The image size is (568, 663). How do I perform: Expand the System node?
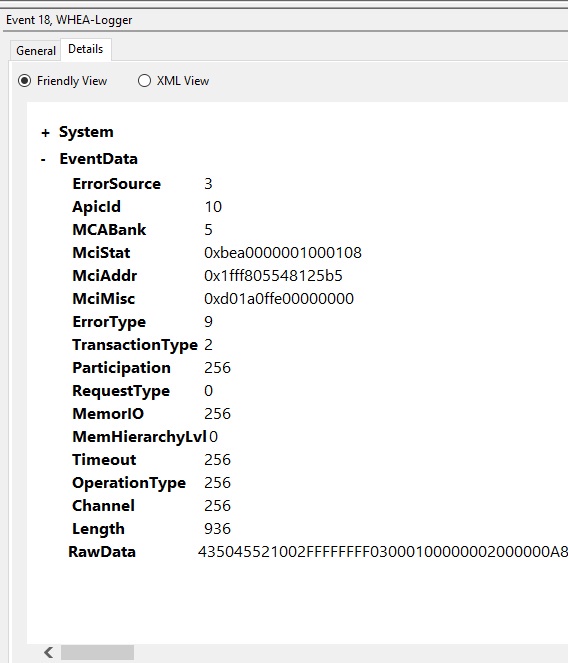(45, 133)
